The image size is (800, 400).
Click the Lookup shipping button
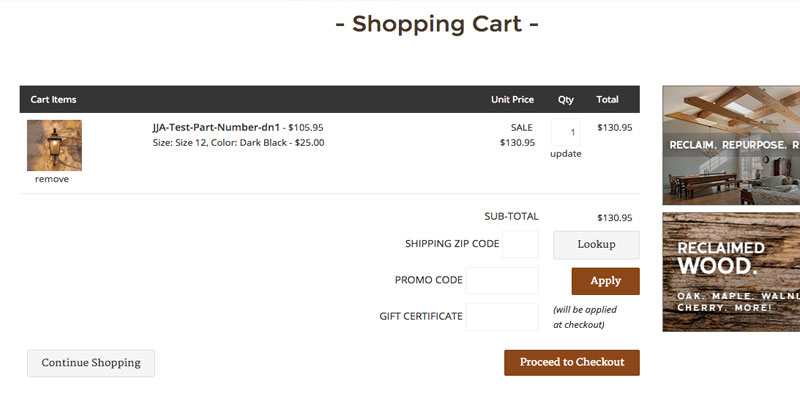tap(596, 244)
